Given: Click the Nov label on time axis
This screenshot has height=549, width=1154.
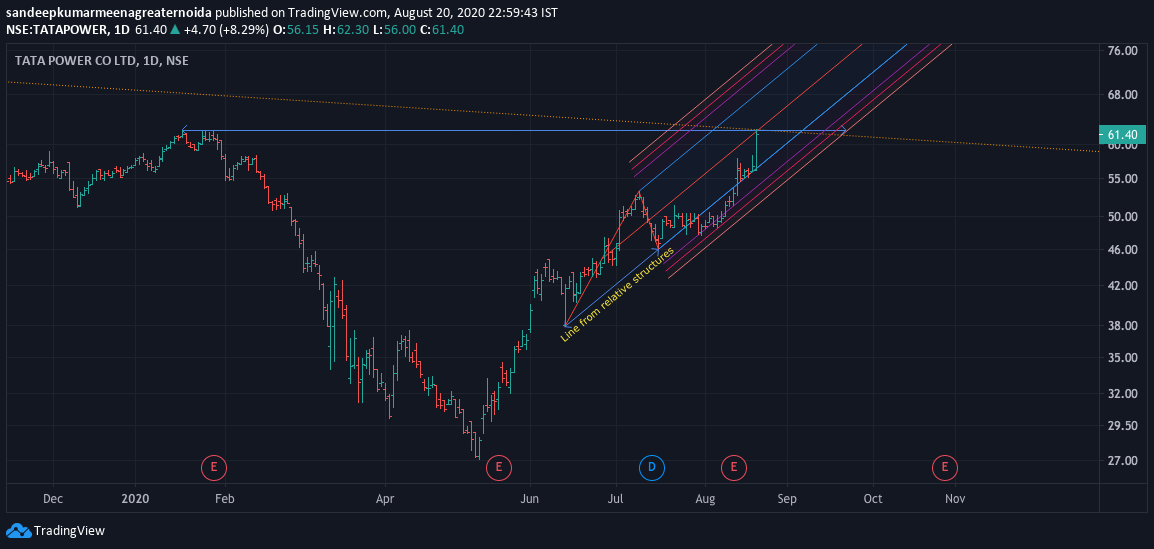Looking at the screenshot, I should [x=955, y=498].
